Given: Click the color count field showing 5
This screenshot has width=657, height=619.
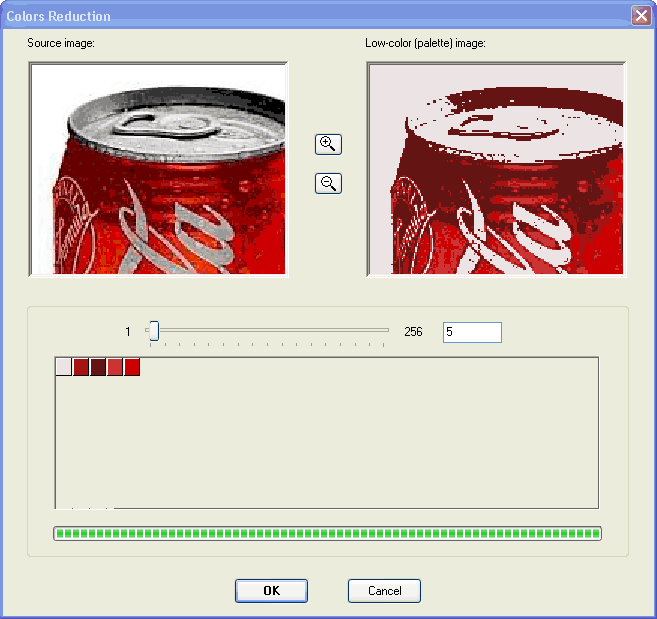Looking at the screenshot, I should click(471, 332).
